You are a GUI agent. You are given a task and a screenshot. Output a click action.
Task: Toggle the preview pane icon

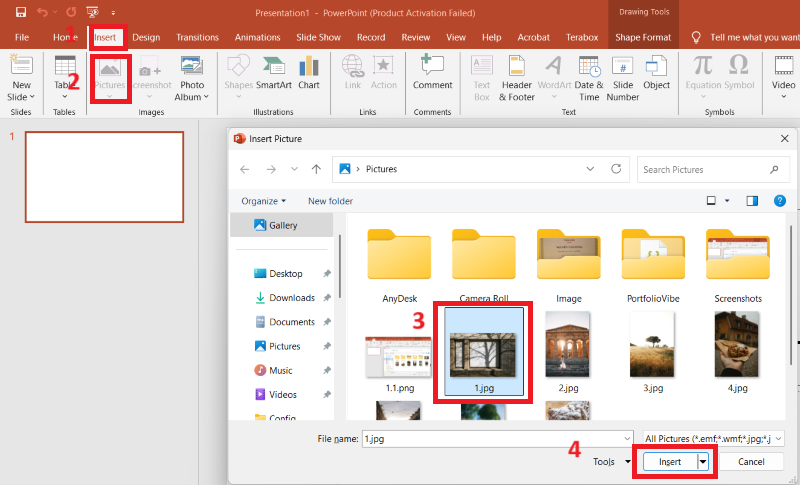coord(752,201)
